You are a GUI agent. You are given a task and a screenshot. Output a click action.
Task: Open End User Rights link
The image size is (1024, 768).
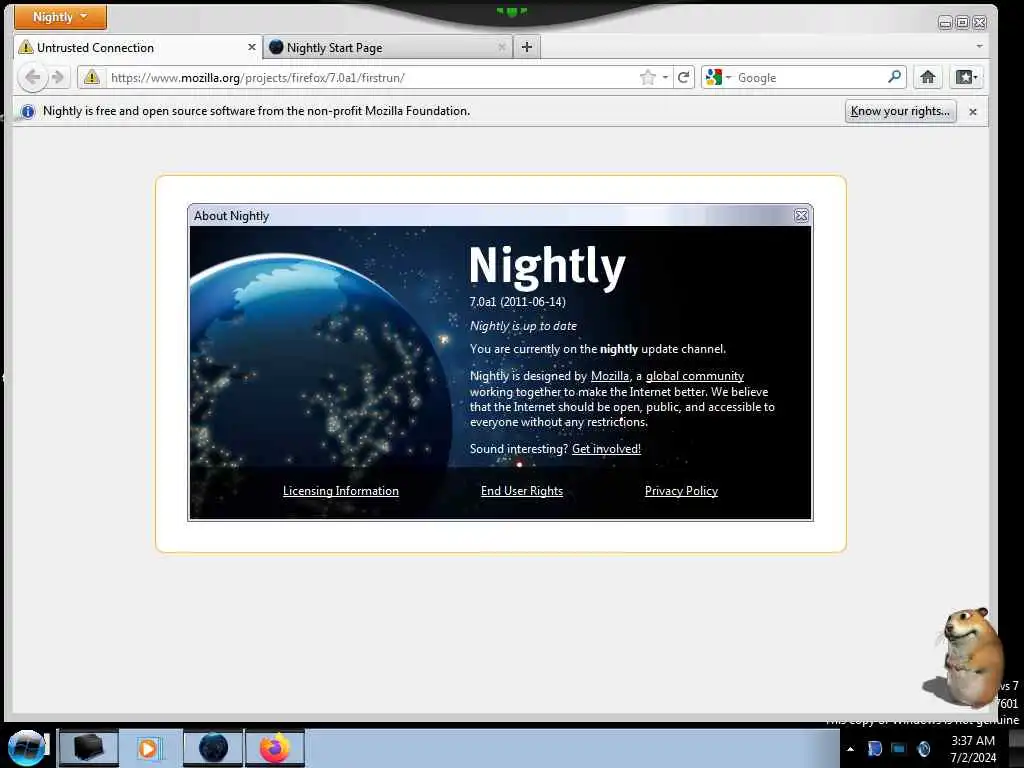click(522, 491)
